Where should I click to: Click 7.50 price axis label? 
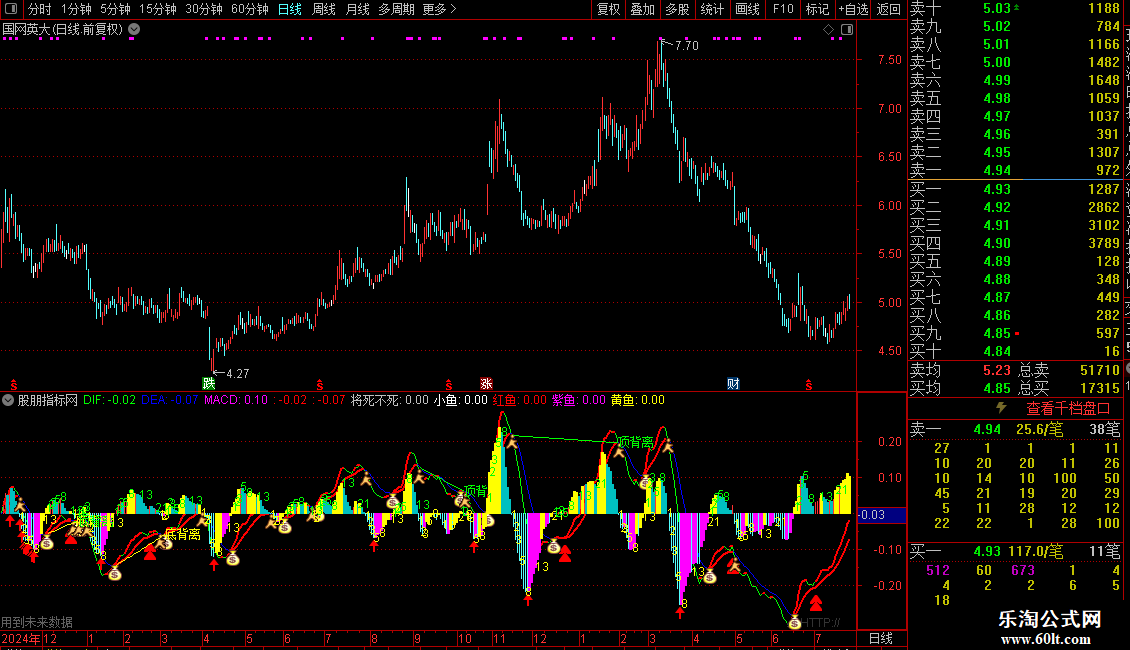pos(889,60)
